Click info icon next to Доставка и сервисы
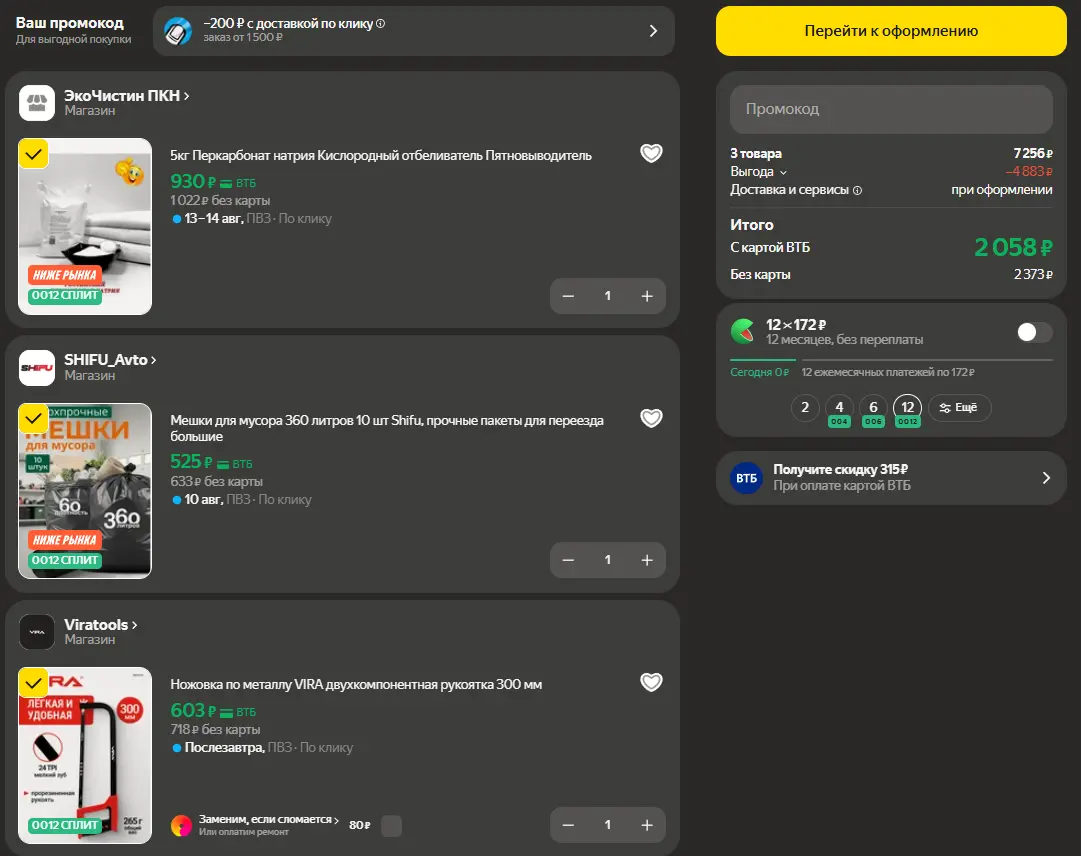1081x856 pixels. (858, 190)
